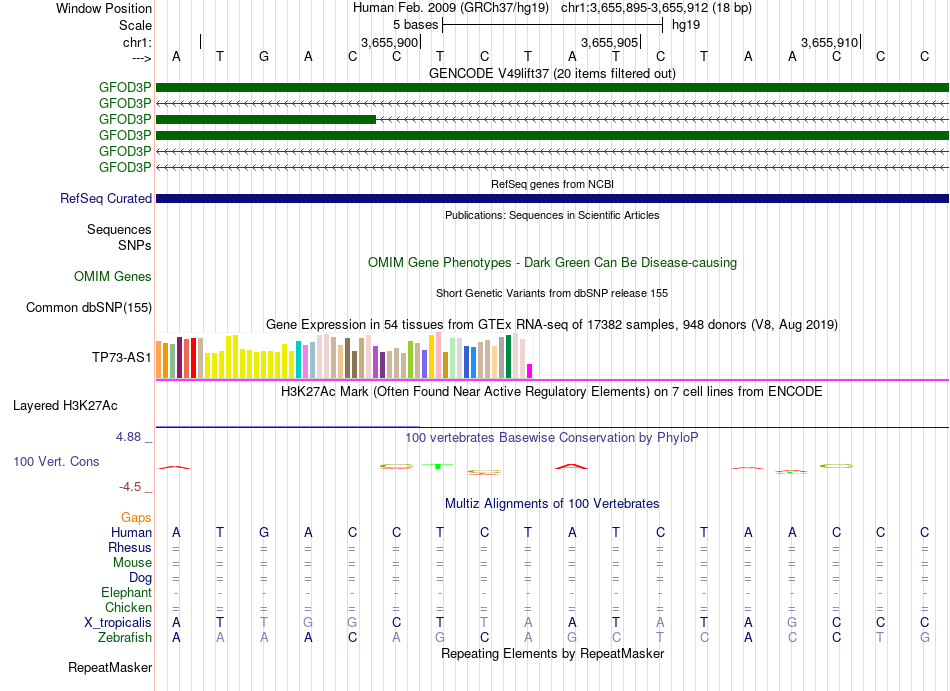Select Multiz Alignments of 100 Vertebrates title

(x=552, y=503)
